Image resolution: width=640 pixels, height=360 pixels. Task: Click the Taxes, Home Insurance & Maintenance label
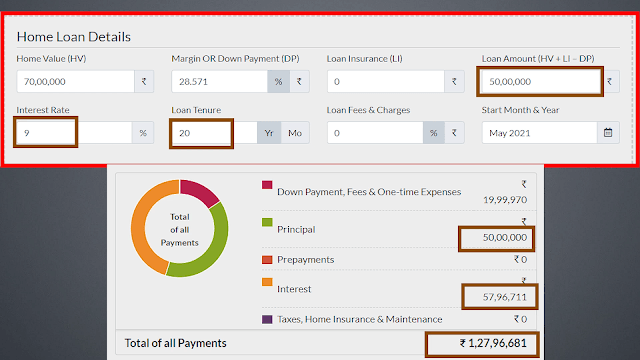click(x=360, y=319)
